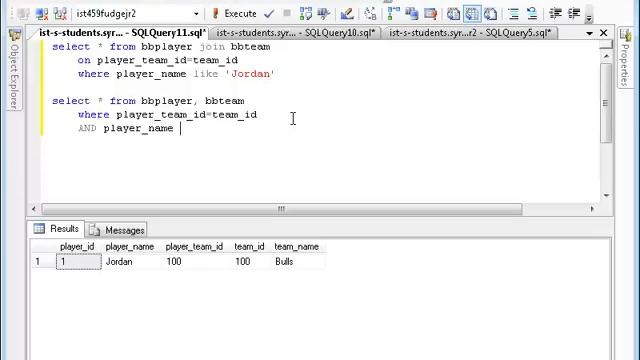Switch to the SQLQuery5.sql tab
The image size is (640, 360).
click(x=470, y=33)
